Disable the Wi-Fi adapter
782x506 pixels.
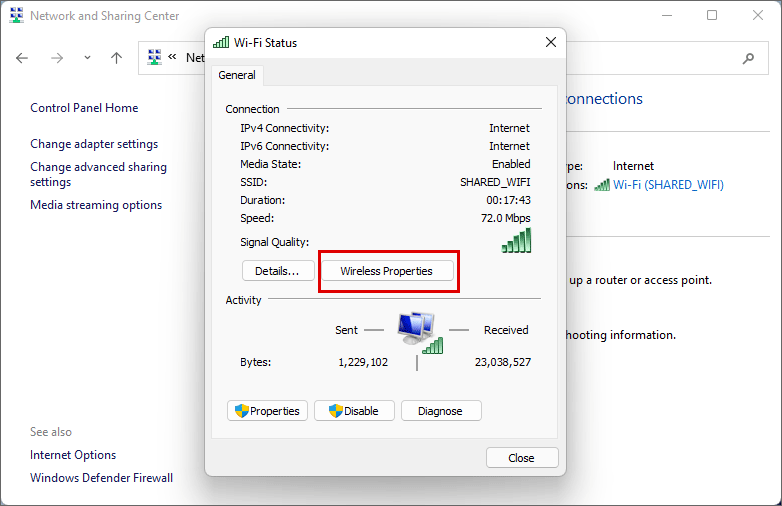point(354,411)
